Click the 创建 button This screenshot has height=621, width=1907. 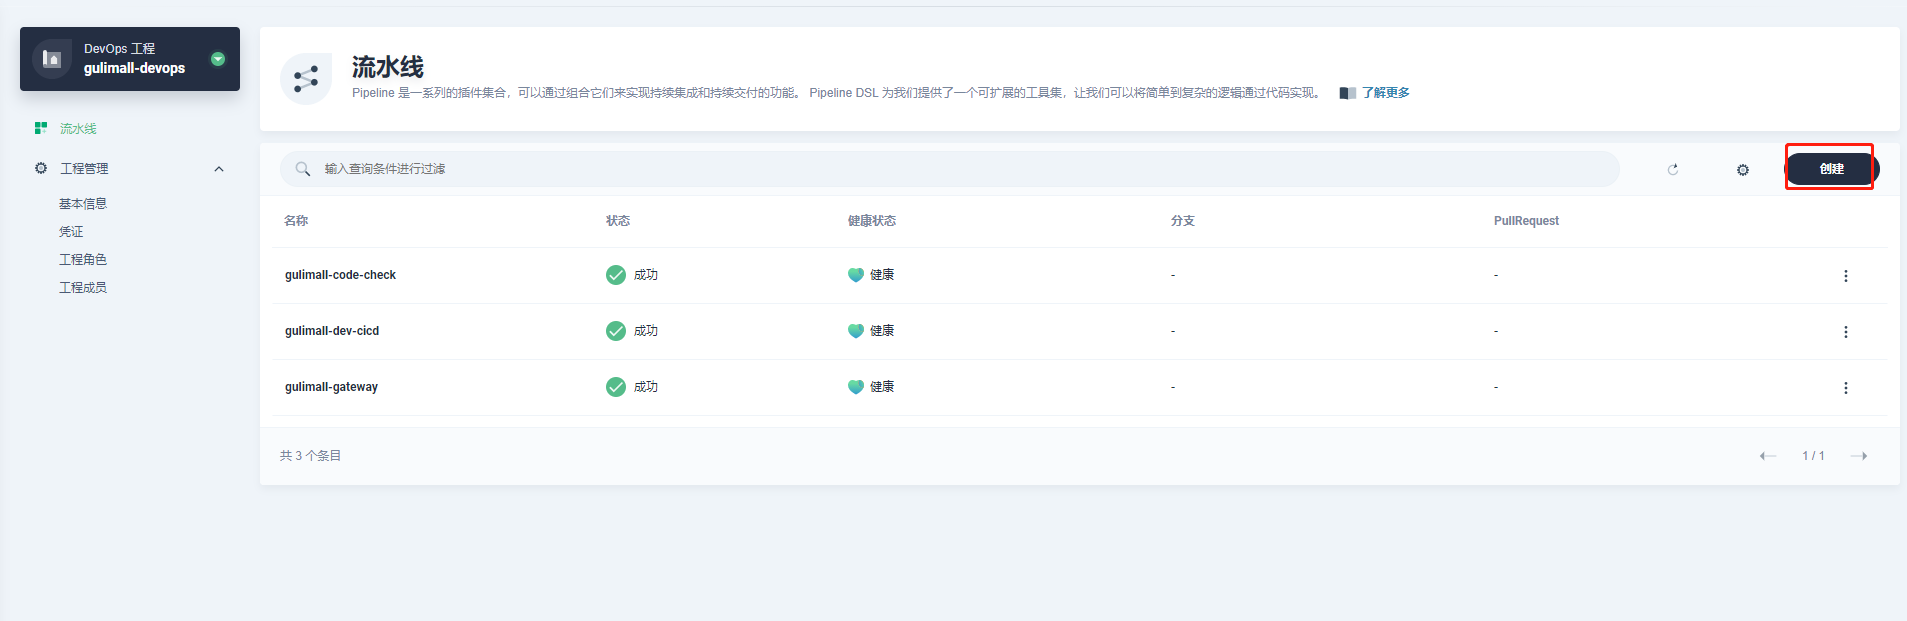1832,169
